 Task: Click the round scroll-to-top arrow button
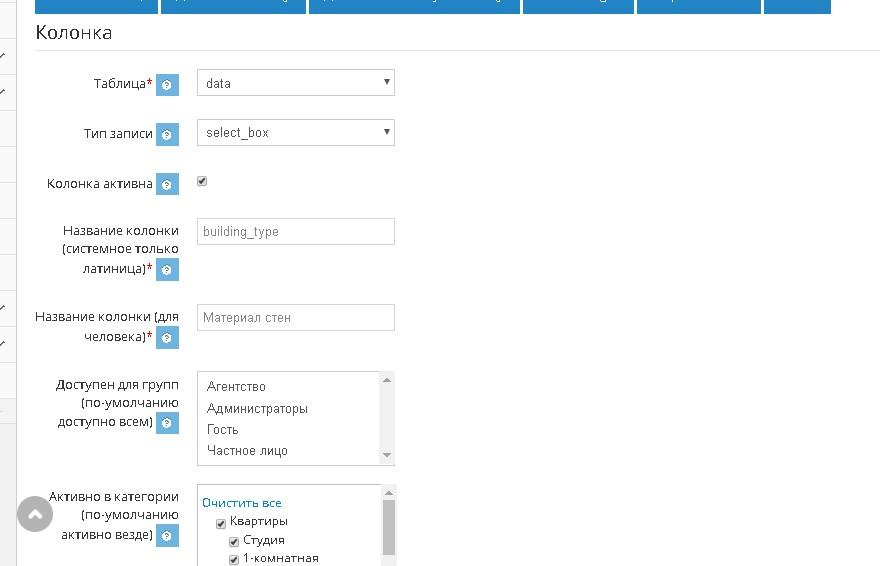point(35,514)
